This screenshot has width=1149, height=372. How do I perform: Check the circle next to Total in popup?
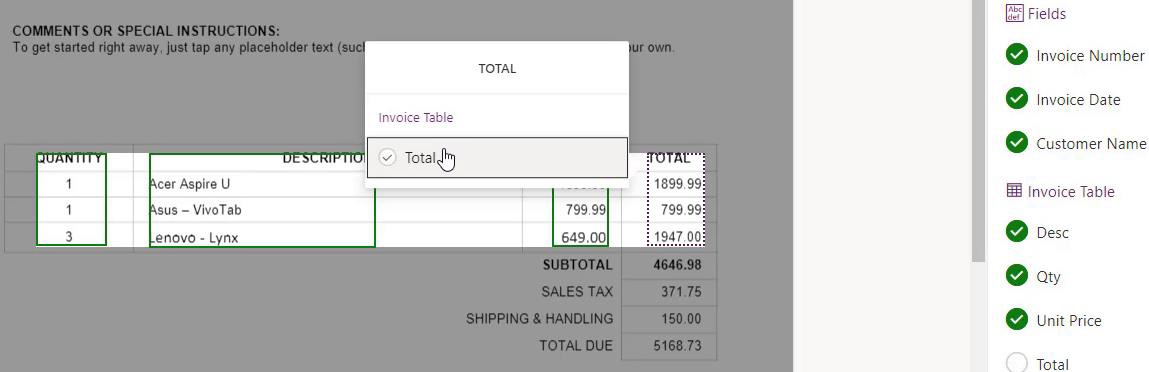(388, 157)
